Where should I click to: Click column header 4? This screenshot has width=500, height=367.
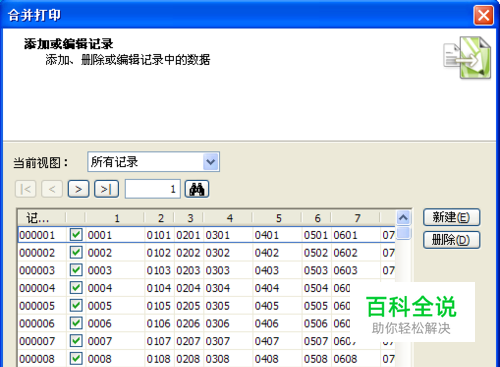click(228, 218)
